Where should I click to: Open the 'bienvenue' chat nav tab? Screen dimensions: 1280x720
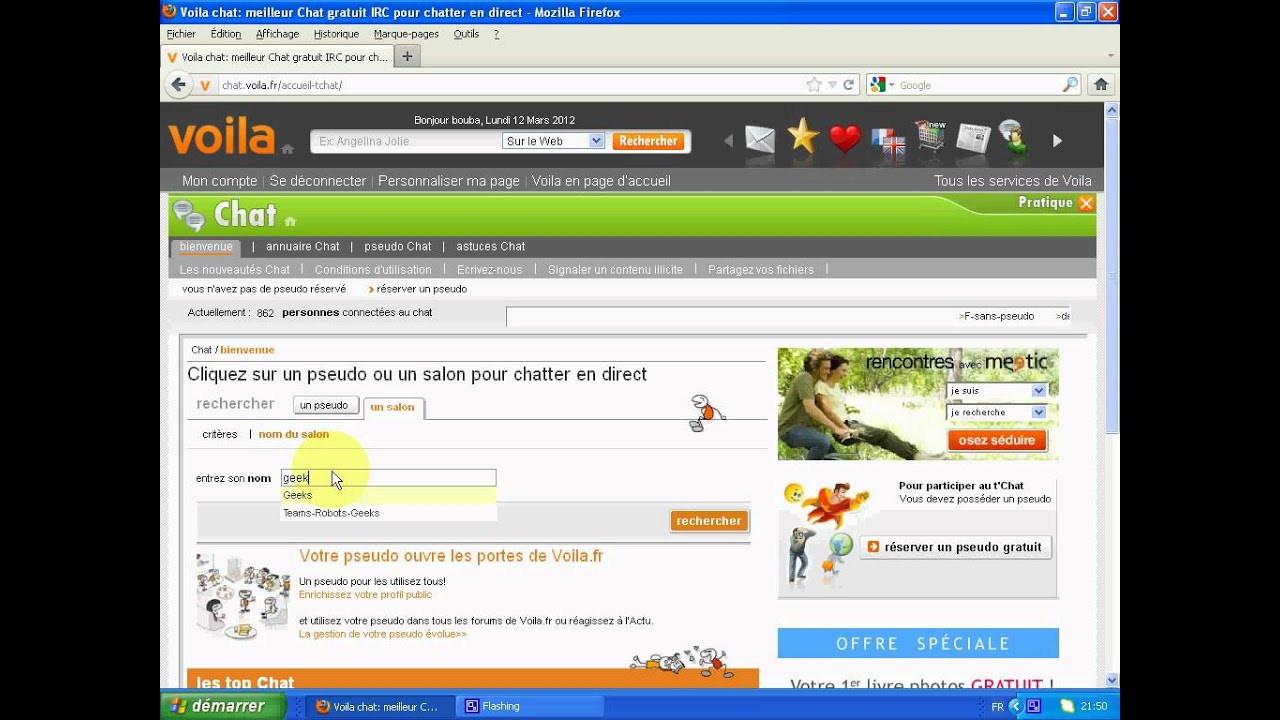(x=206, y=247)
